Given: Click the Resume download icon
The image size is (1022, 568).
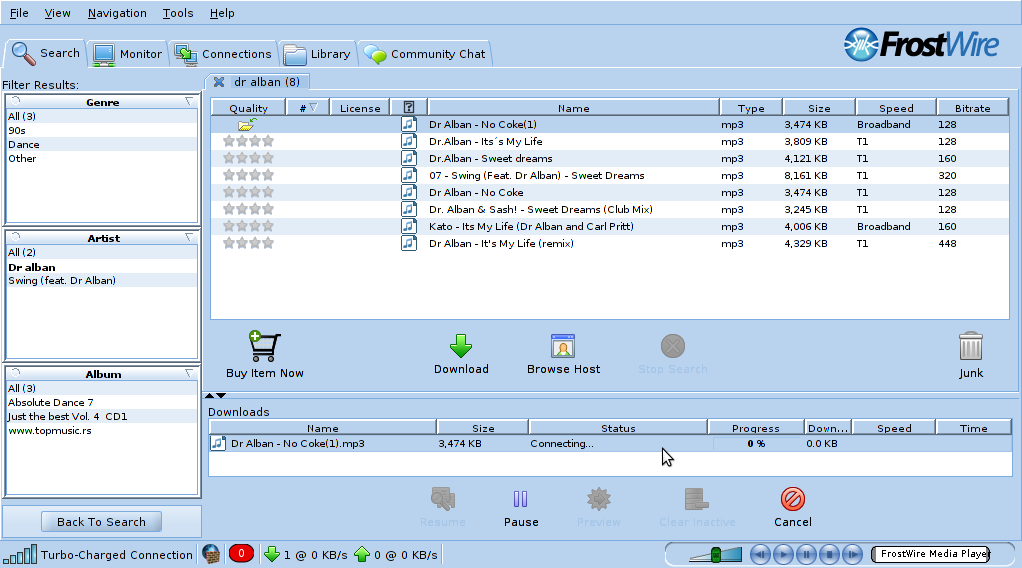Looking at the screenshot, I should [443, 500].
